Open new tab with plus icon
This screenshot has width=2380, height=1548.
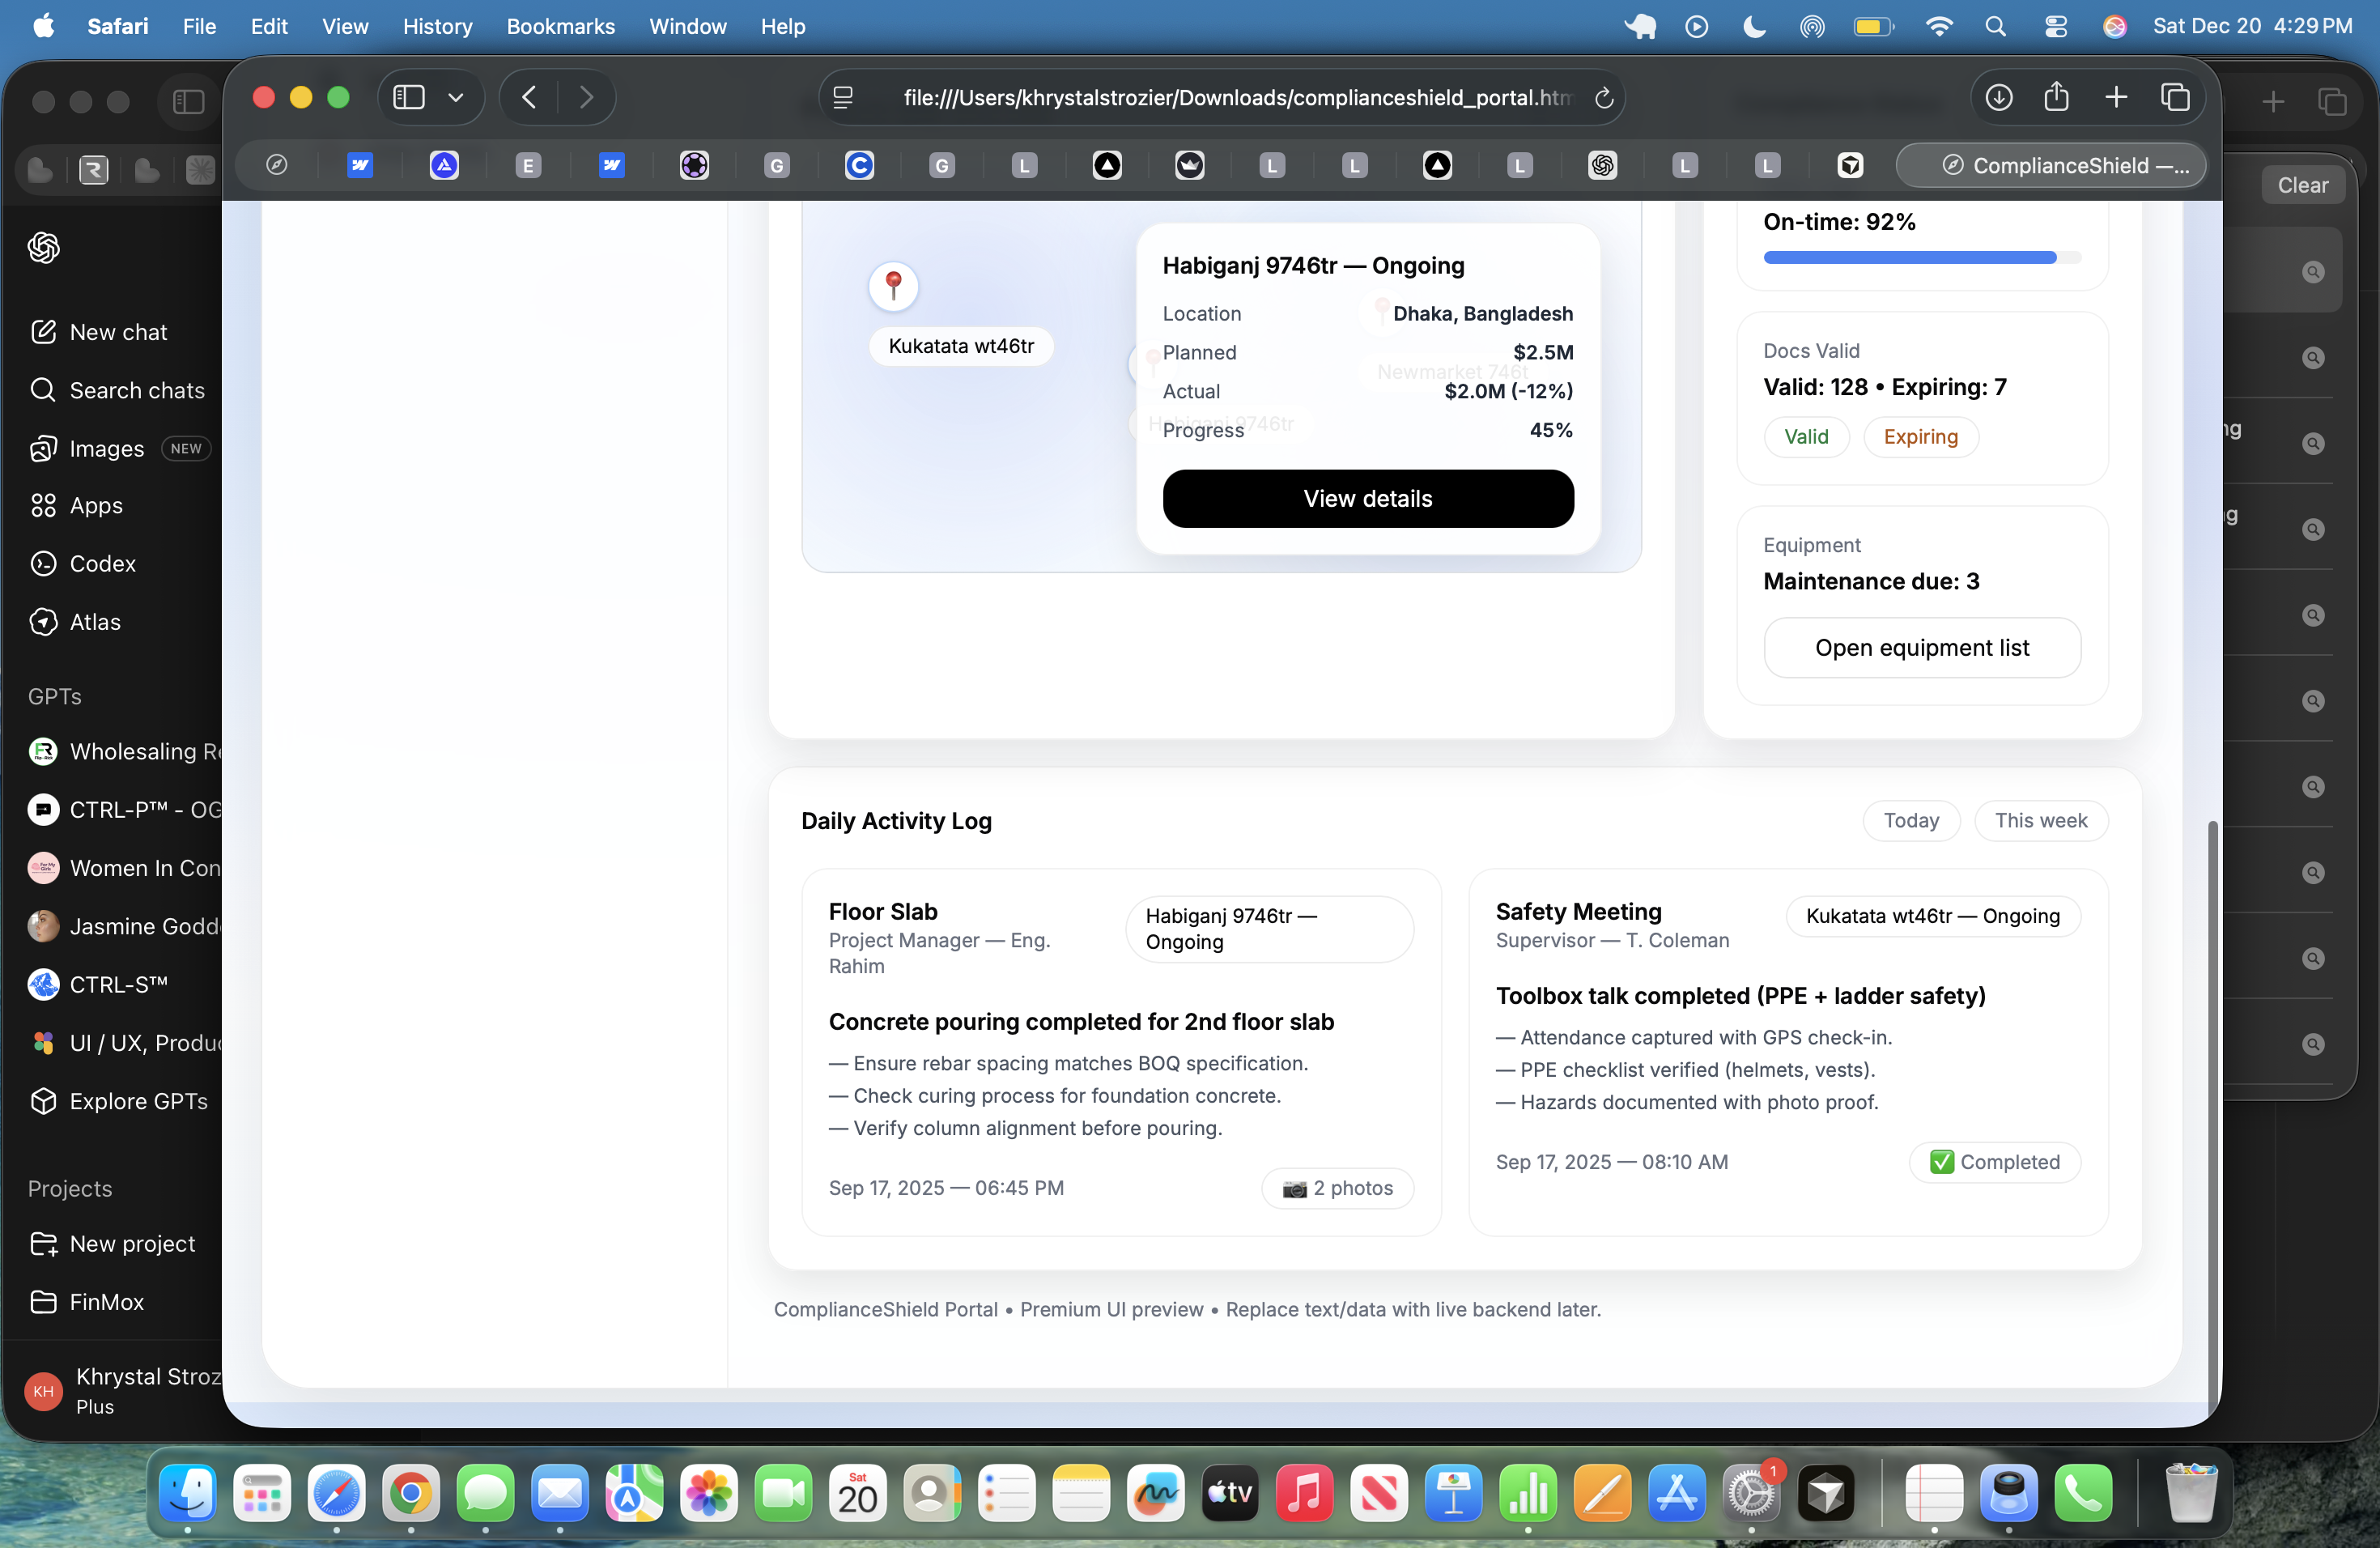pyautogui.click(x=2115, y=98)
